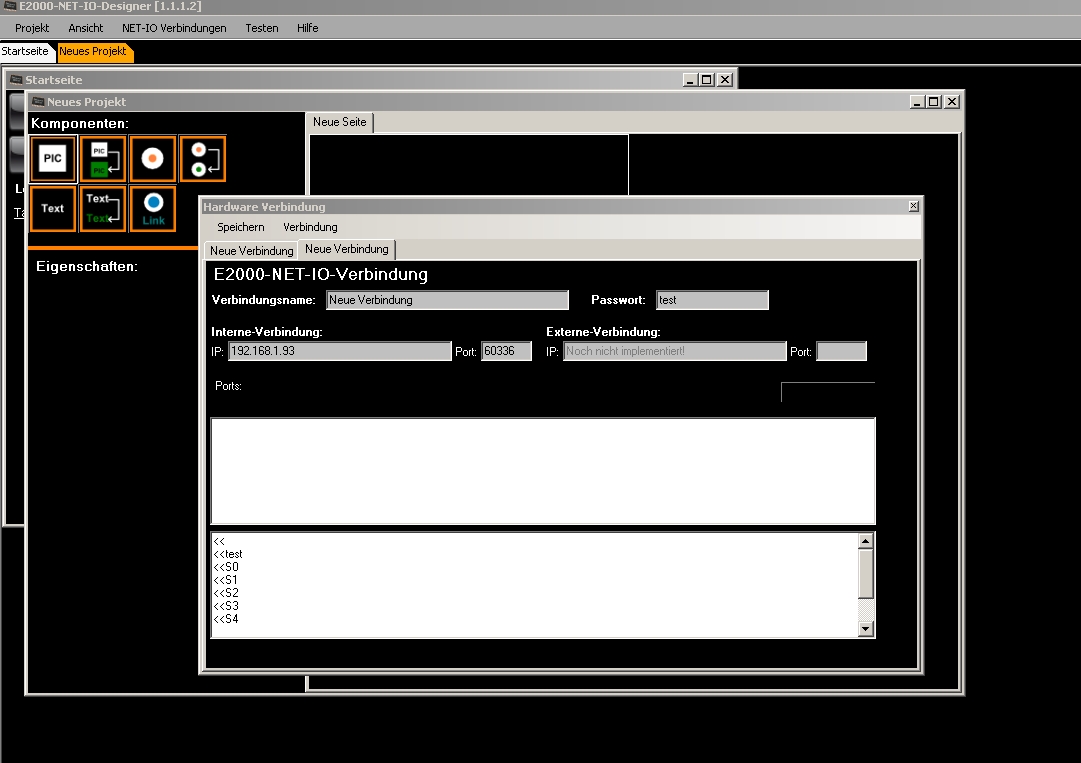This screenshot has width=1081, height=763.
Task: Select the single orange indicator component
Action: pyautogui.click(x=152, y=158)
